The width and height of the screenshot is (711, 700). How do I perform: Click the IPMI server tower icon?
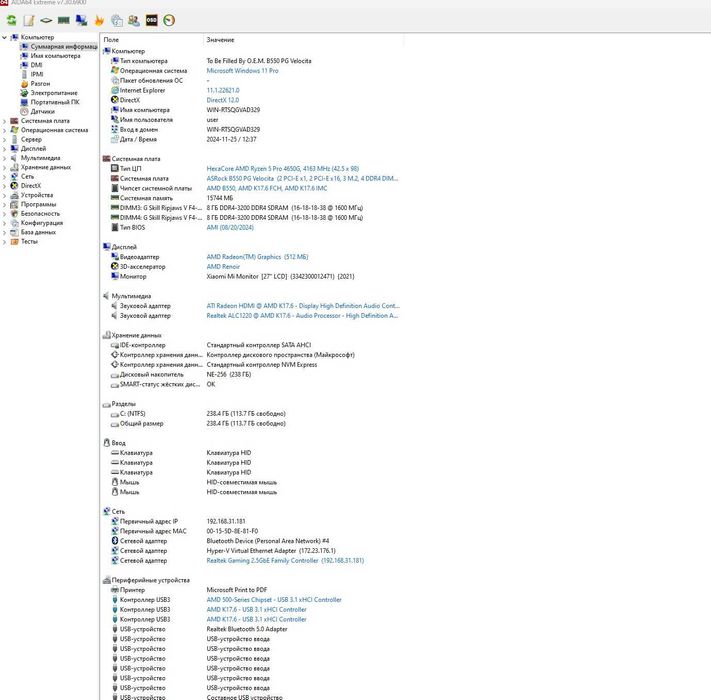coord(24,74)
